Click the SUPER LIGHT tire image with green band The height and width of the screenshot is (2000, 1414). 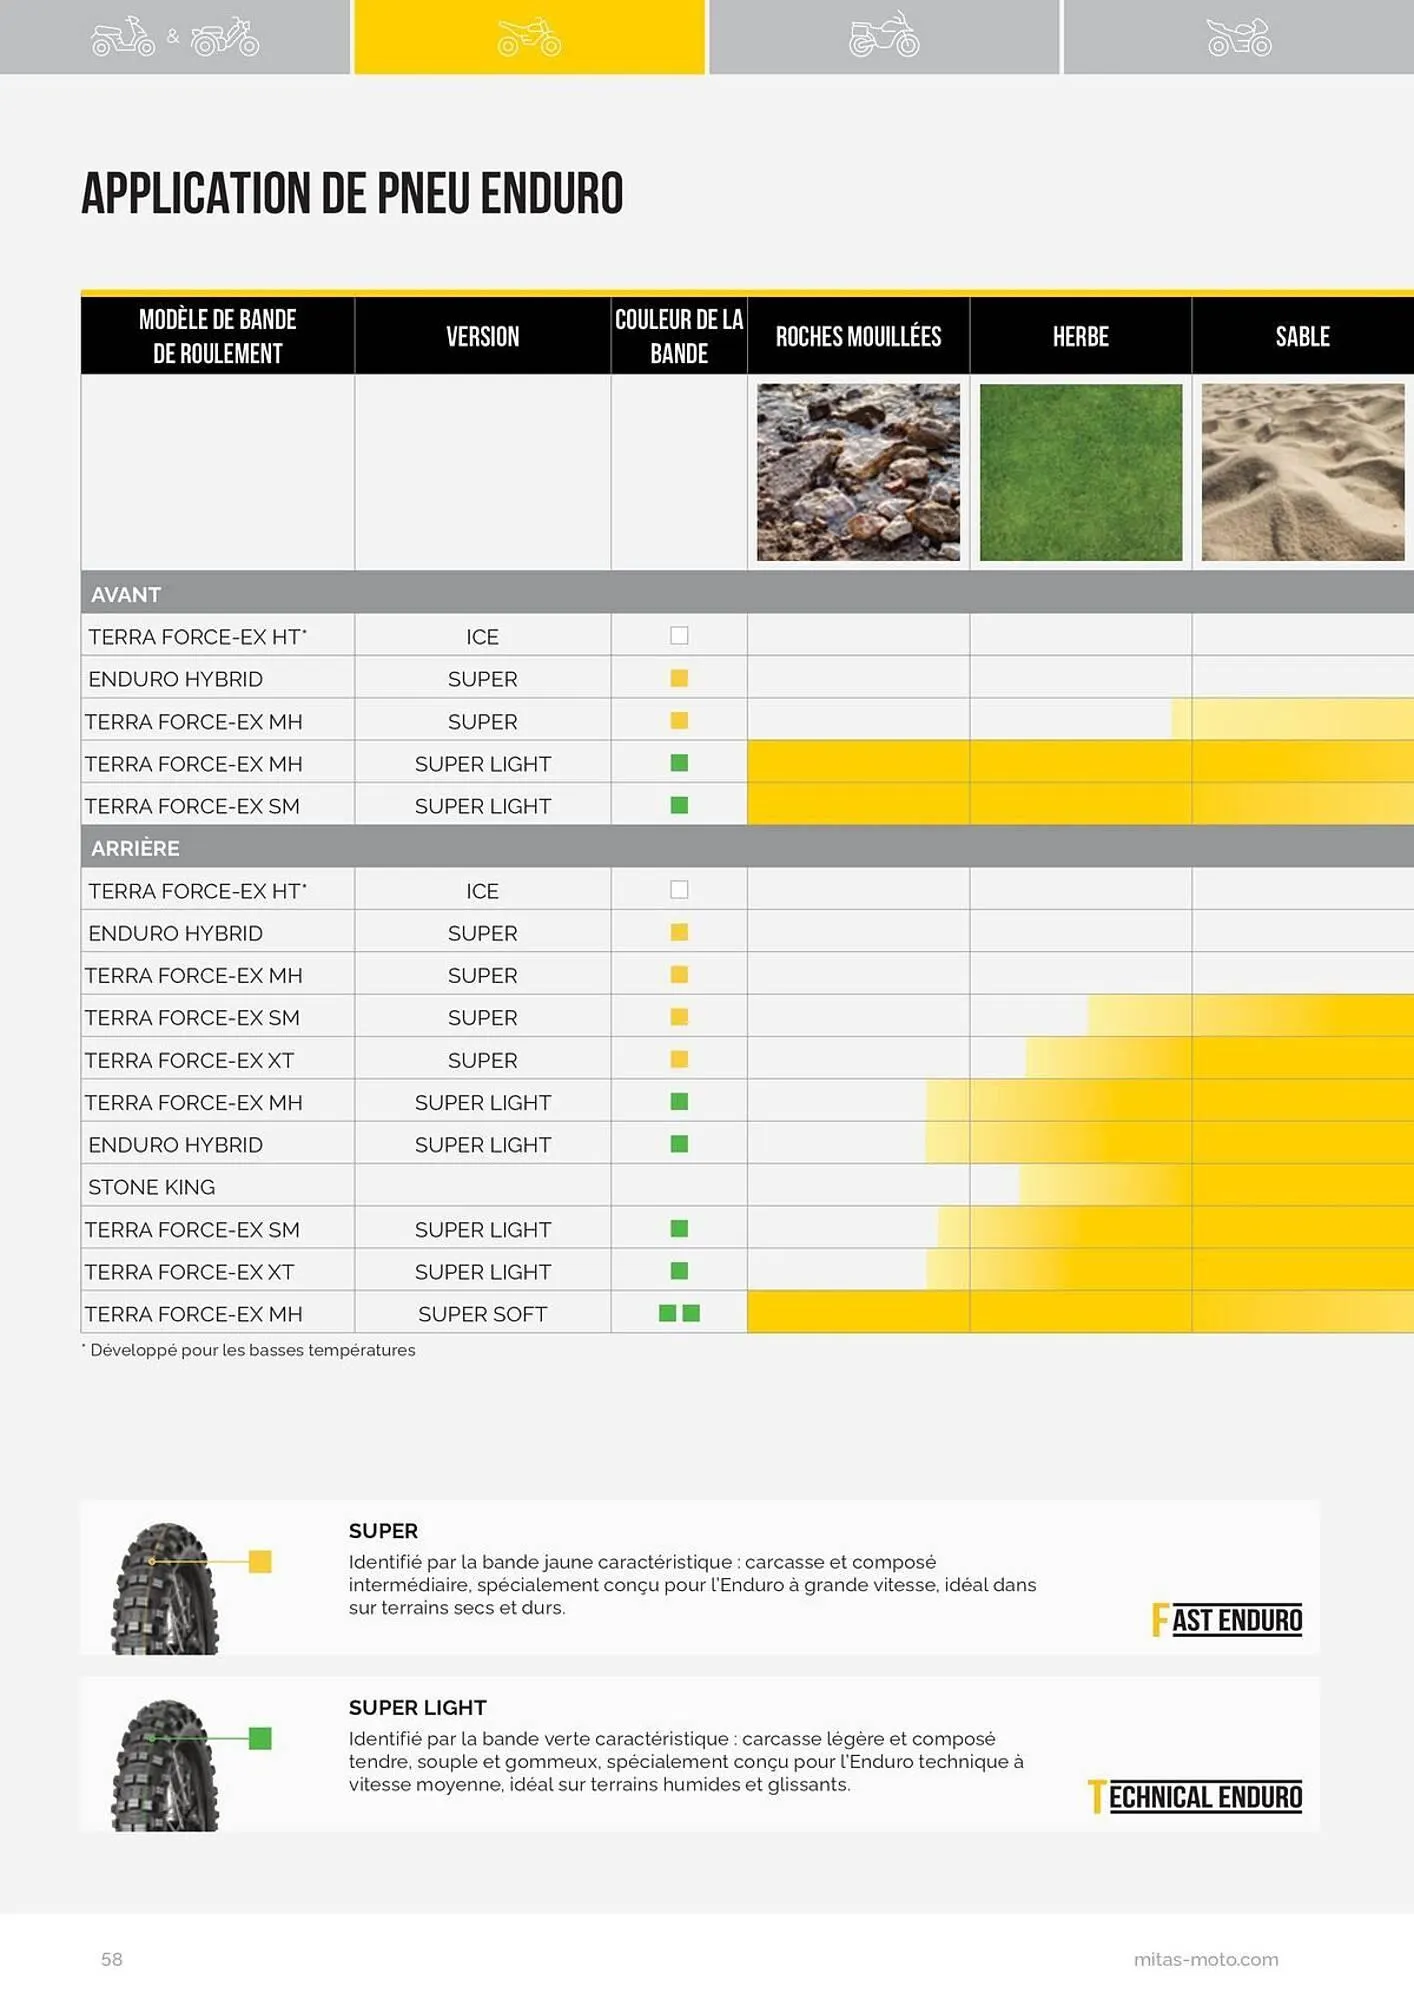point(165,1764)
